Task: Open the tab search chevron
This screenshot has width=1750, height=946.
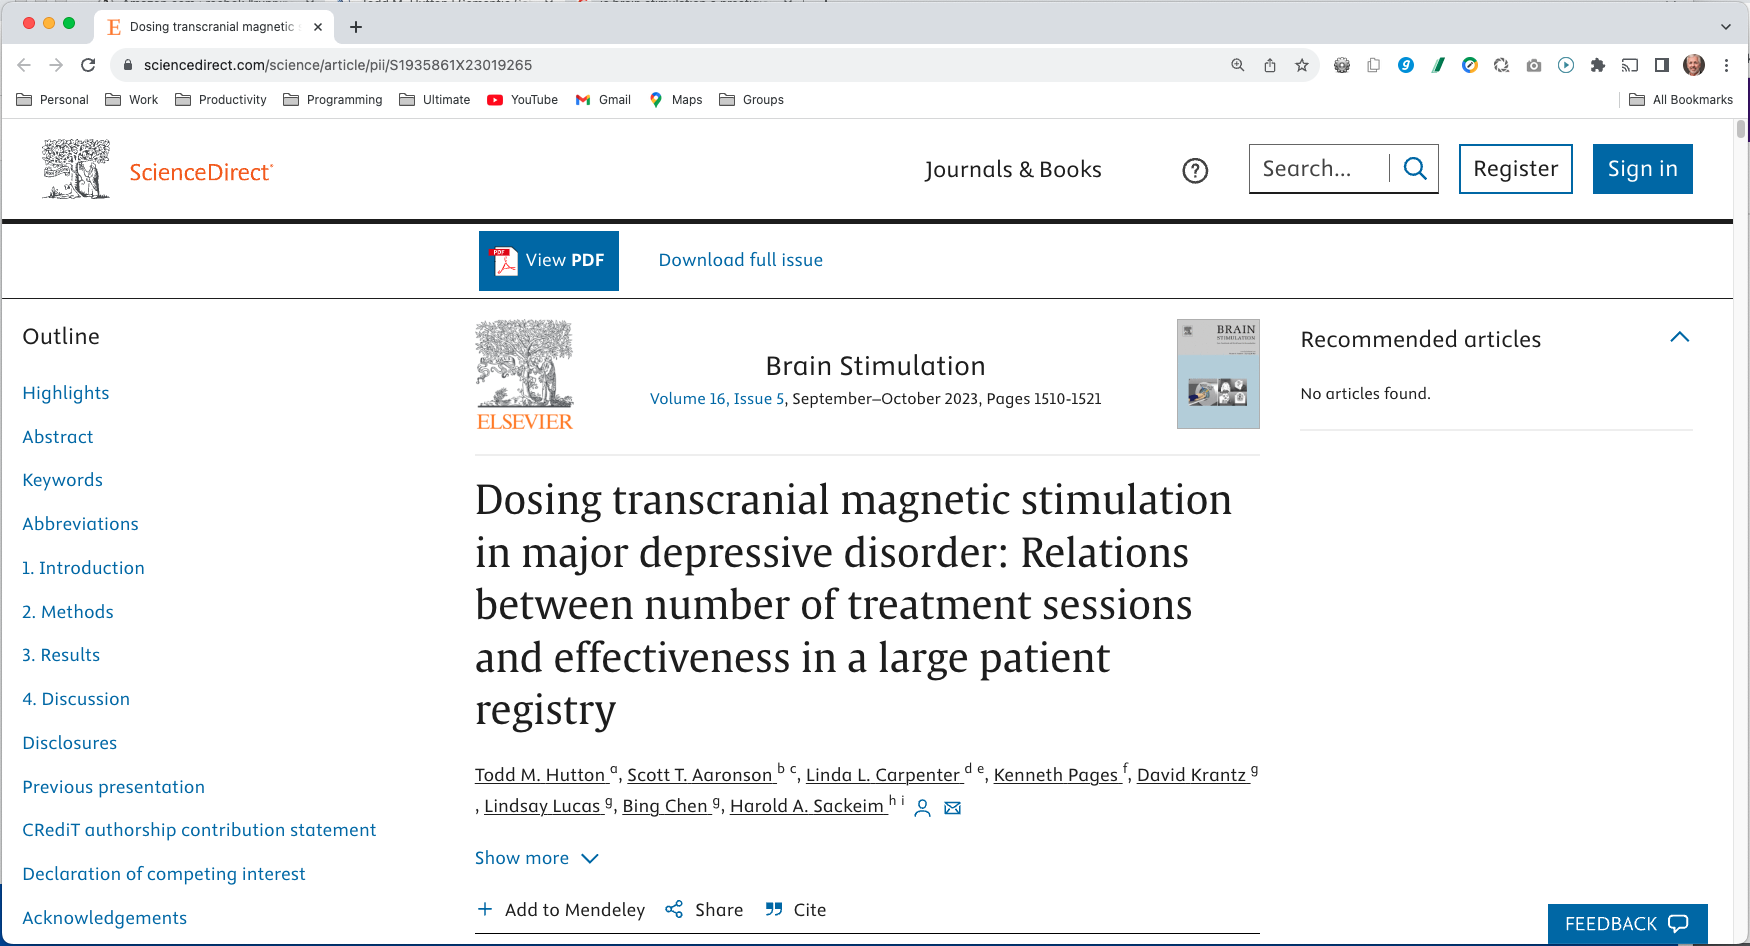Action: pos(1724,26)
